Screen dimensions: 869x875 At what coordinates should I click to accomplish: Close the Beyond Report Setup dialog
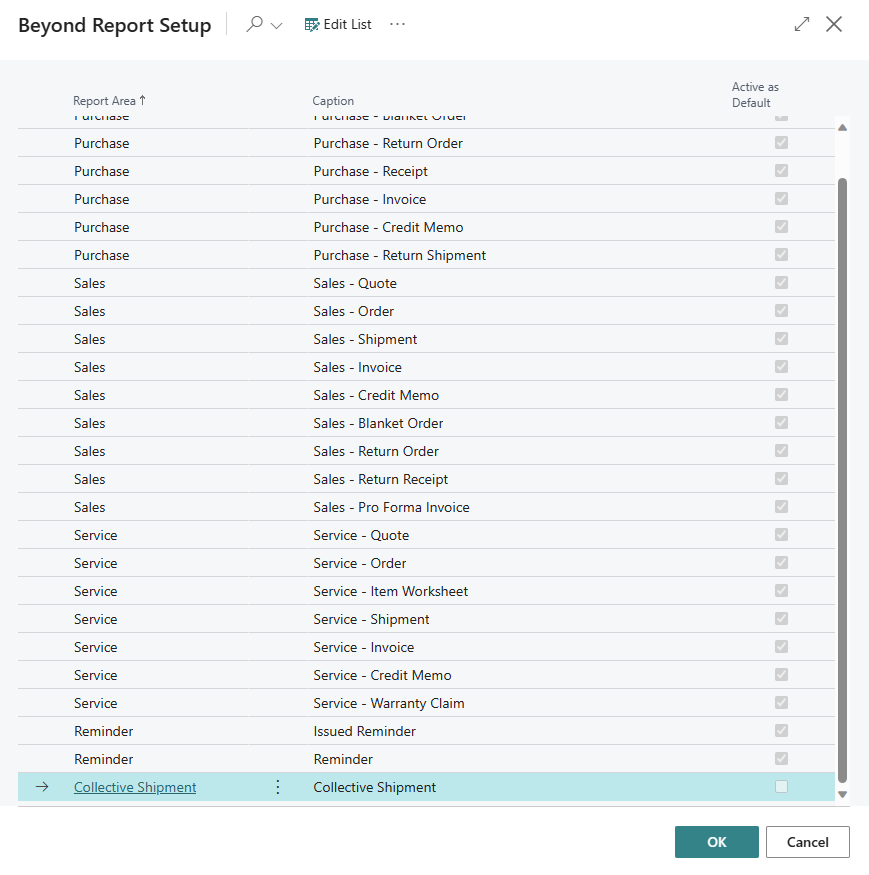834,25
